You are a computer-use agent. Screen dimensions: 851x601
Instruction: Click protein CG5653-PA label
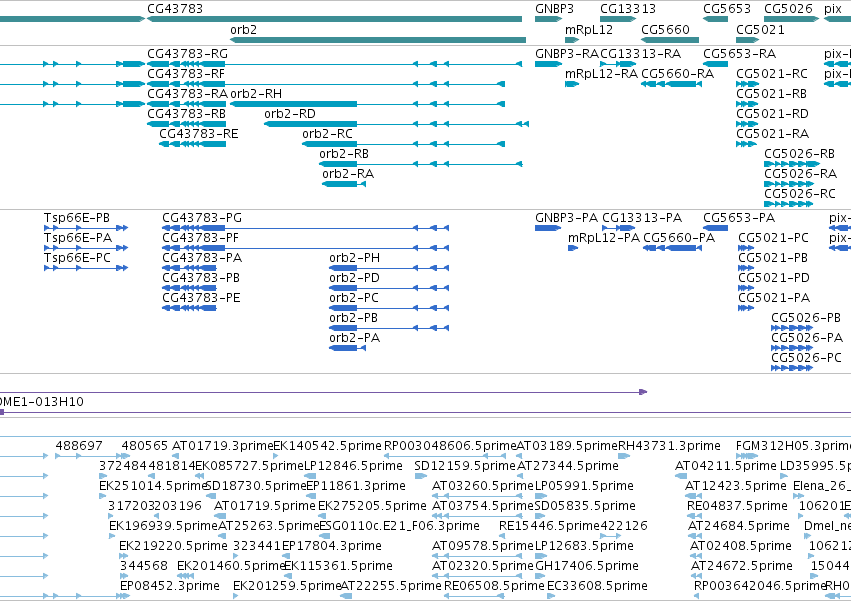(739, 218)
